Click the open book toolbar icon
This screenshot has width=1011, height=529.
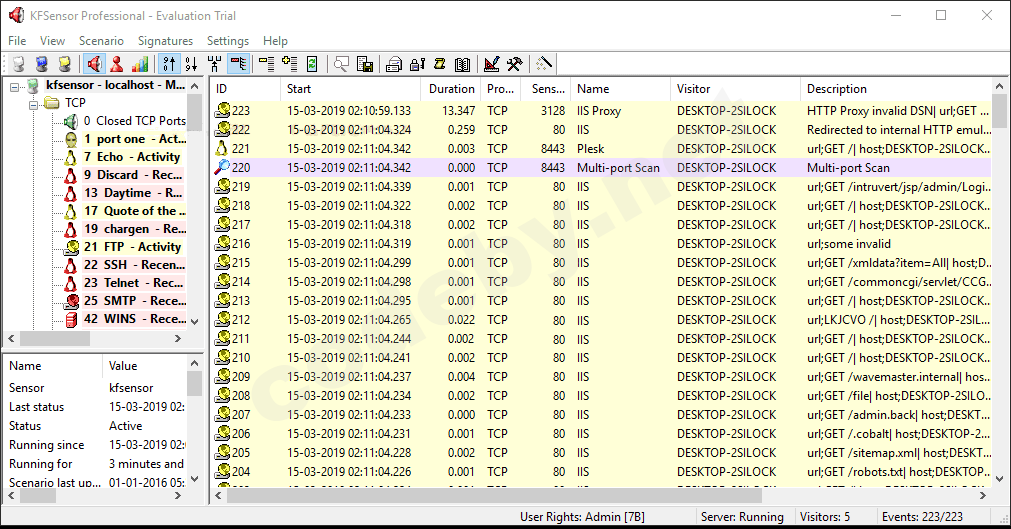pos(462,64)
